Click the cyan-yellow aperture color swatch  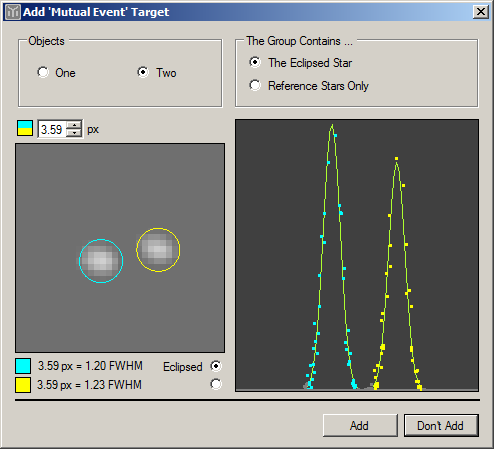25,128
